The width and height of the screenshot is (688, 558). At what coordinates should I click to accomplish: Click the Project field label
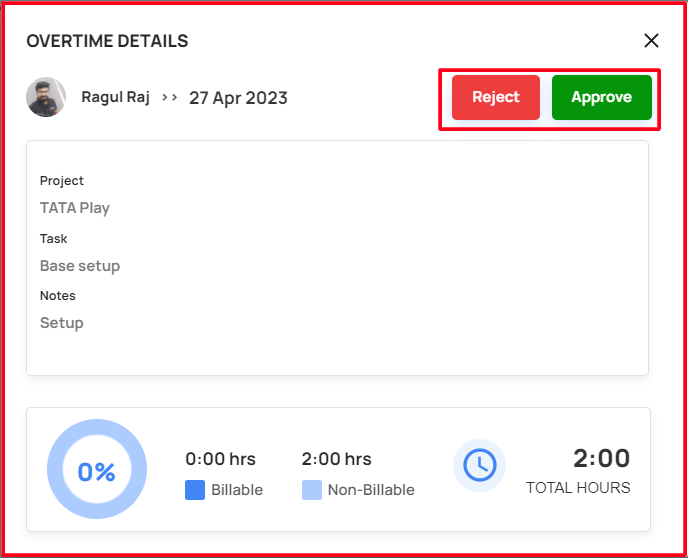tap(62, 181)
